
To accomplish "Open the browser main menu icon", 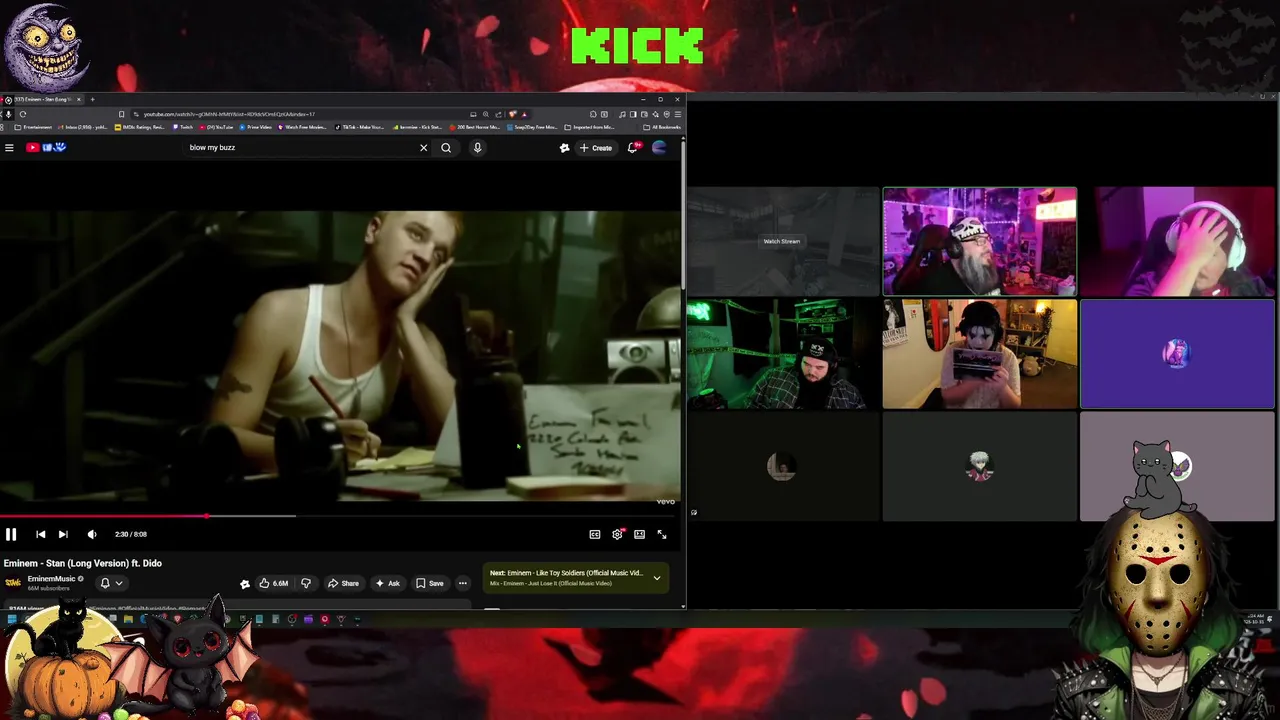I will pyautogui.click(x=677, y=114).
